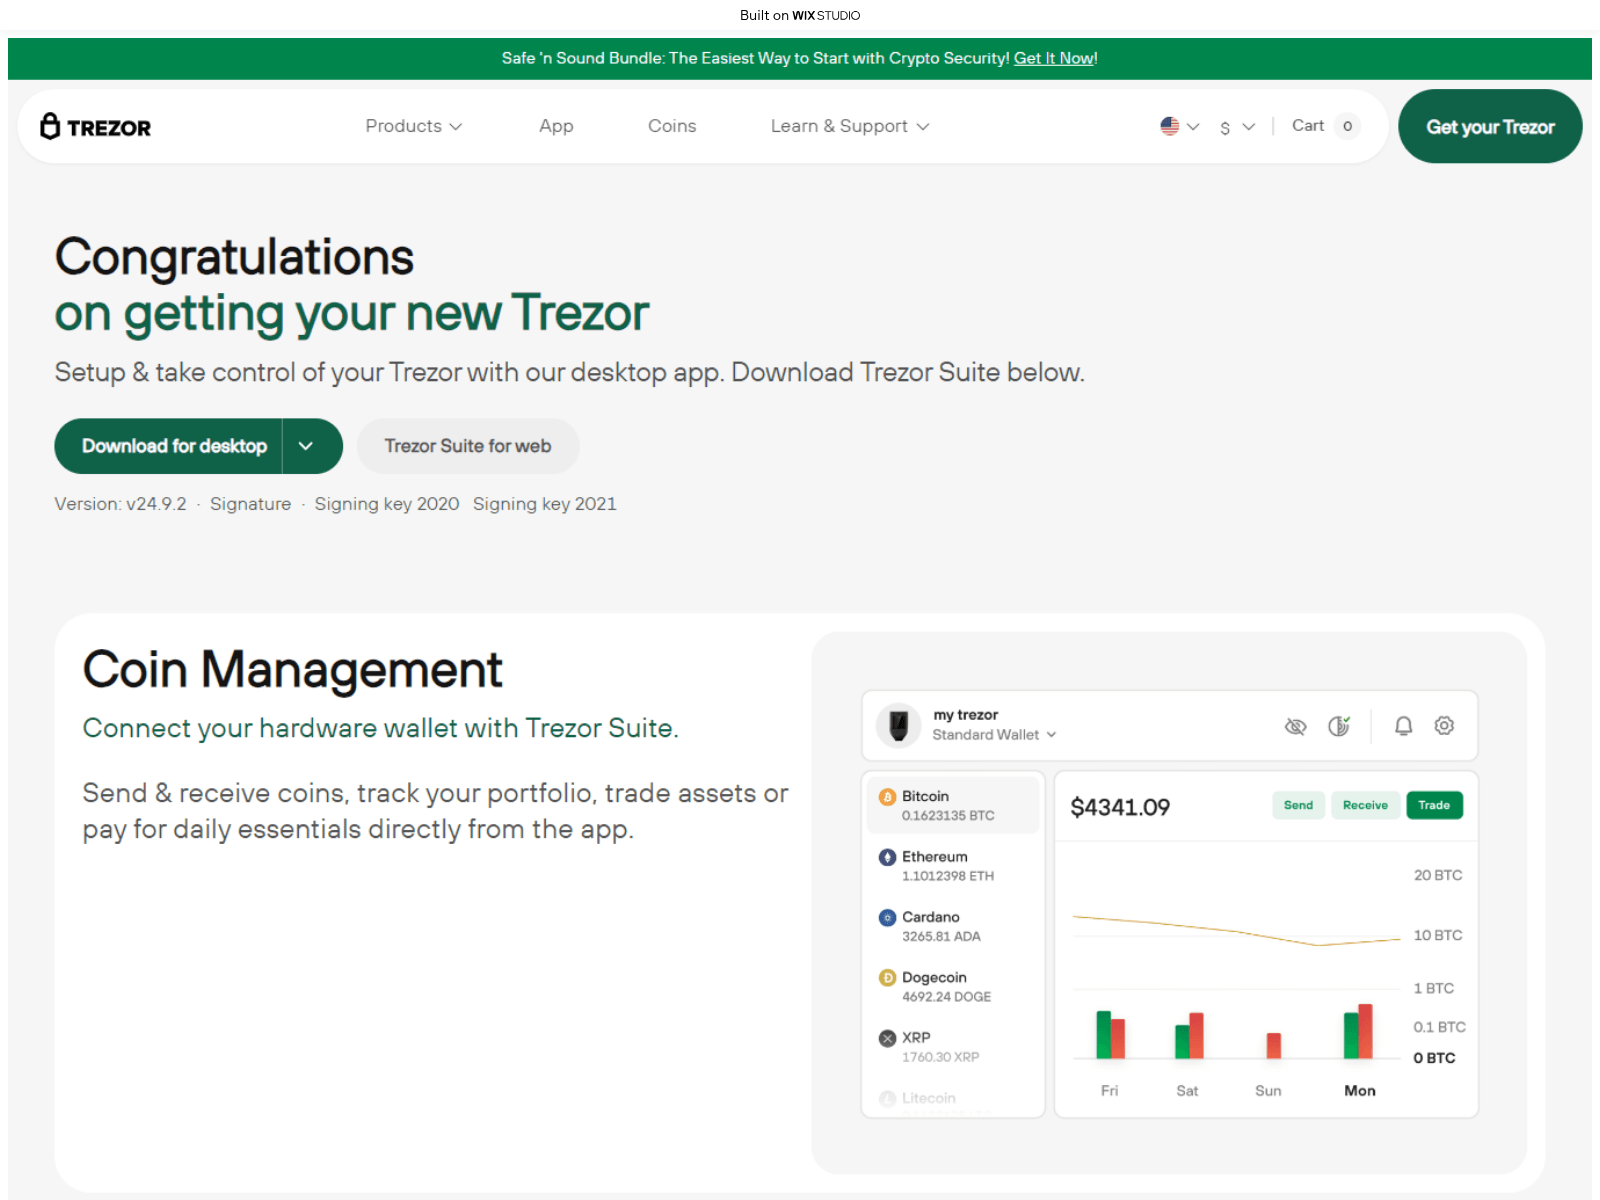Follow the Get It Now banner link
This screenshot has height=1200, width=1600.
click(x=1054, y=58)
